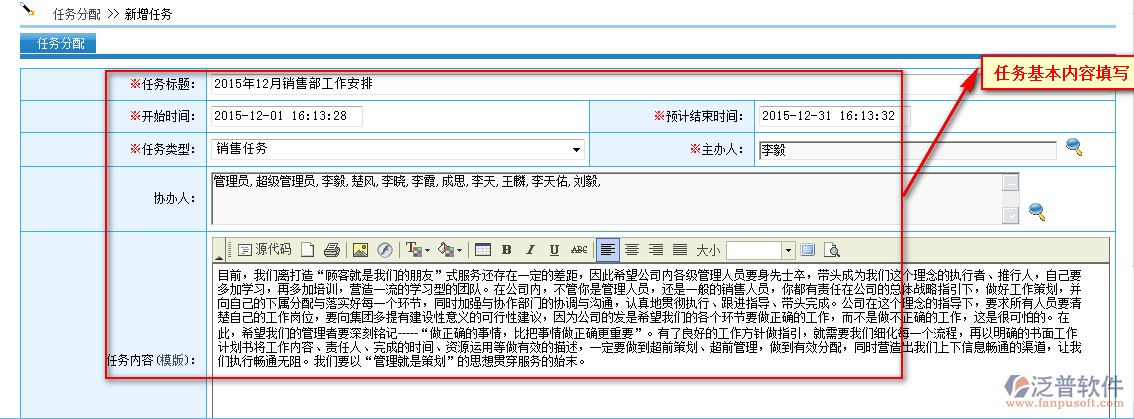The image size is (1134, 419).
Task: Click the 预计结束时间 date field
Action: 835,116
